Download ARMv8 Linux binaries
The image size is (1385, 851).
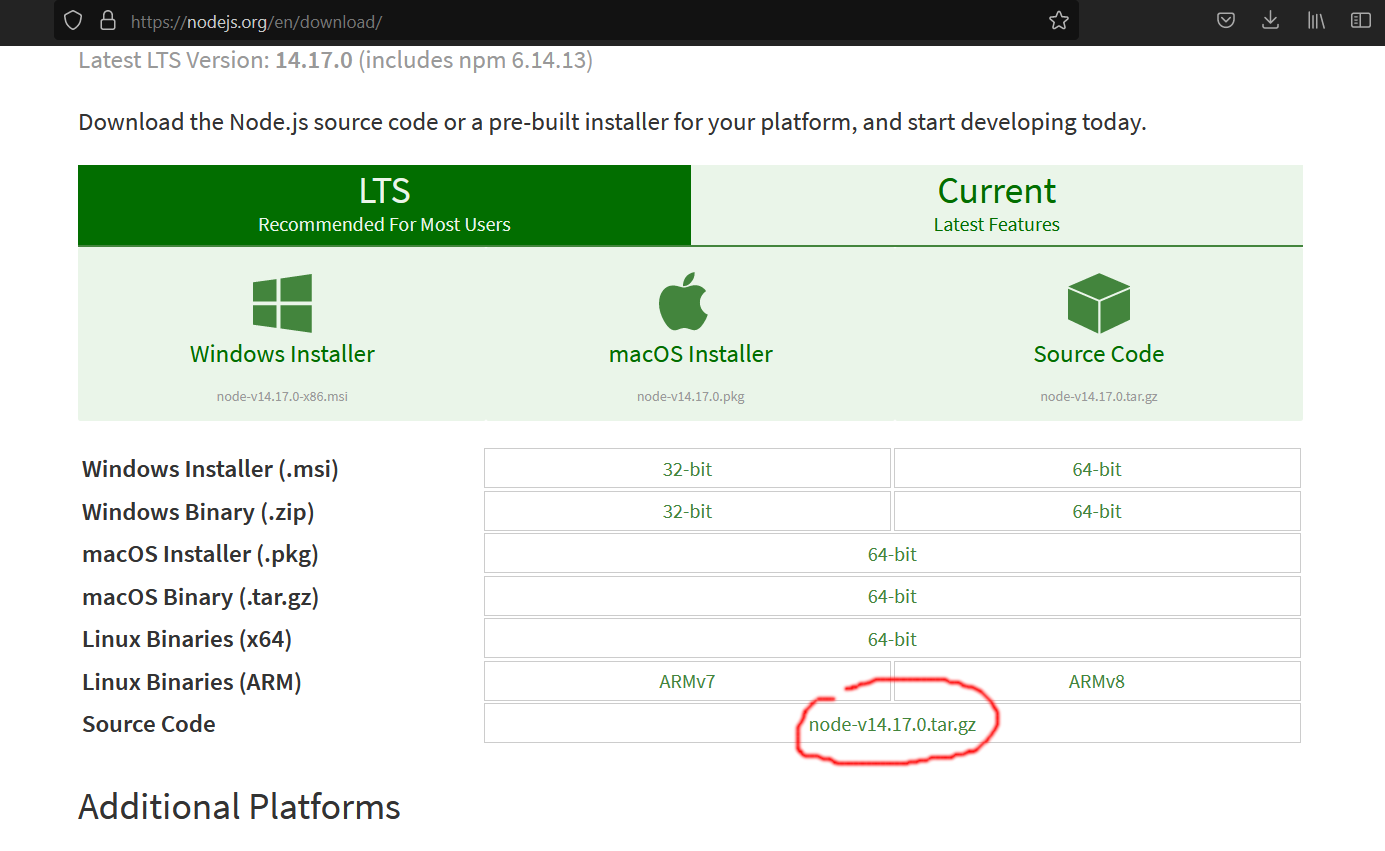pos(1097,682)
